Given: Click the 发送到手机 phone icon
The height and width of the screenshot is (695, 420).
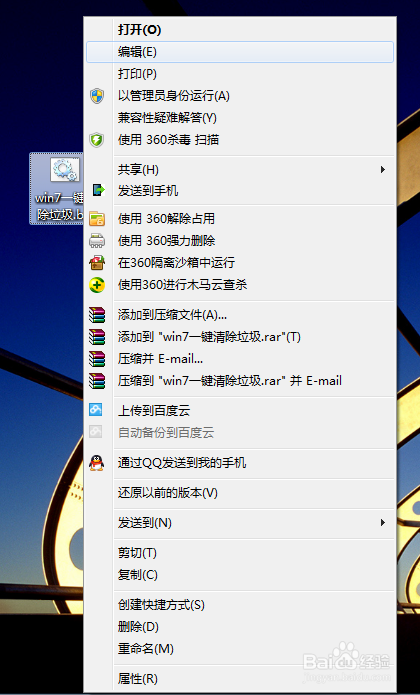Looking at the screenshot, I should [x=98, y=191].
